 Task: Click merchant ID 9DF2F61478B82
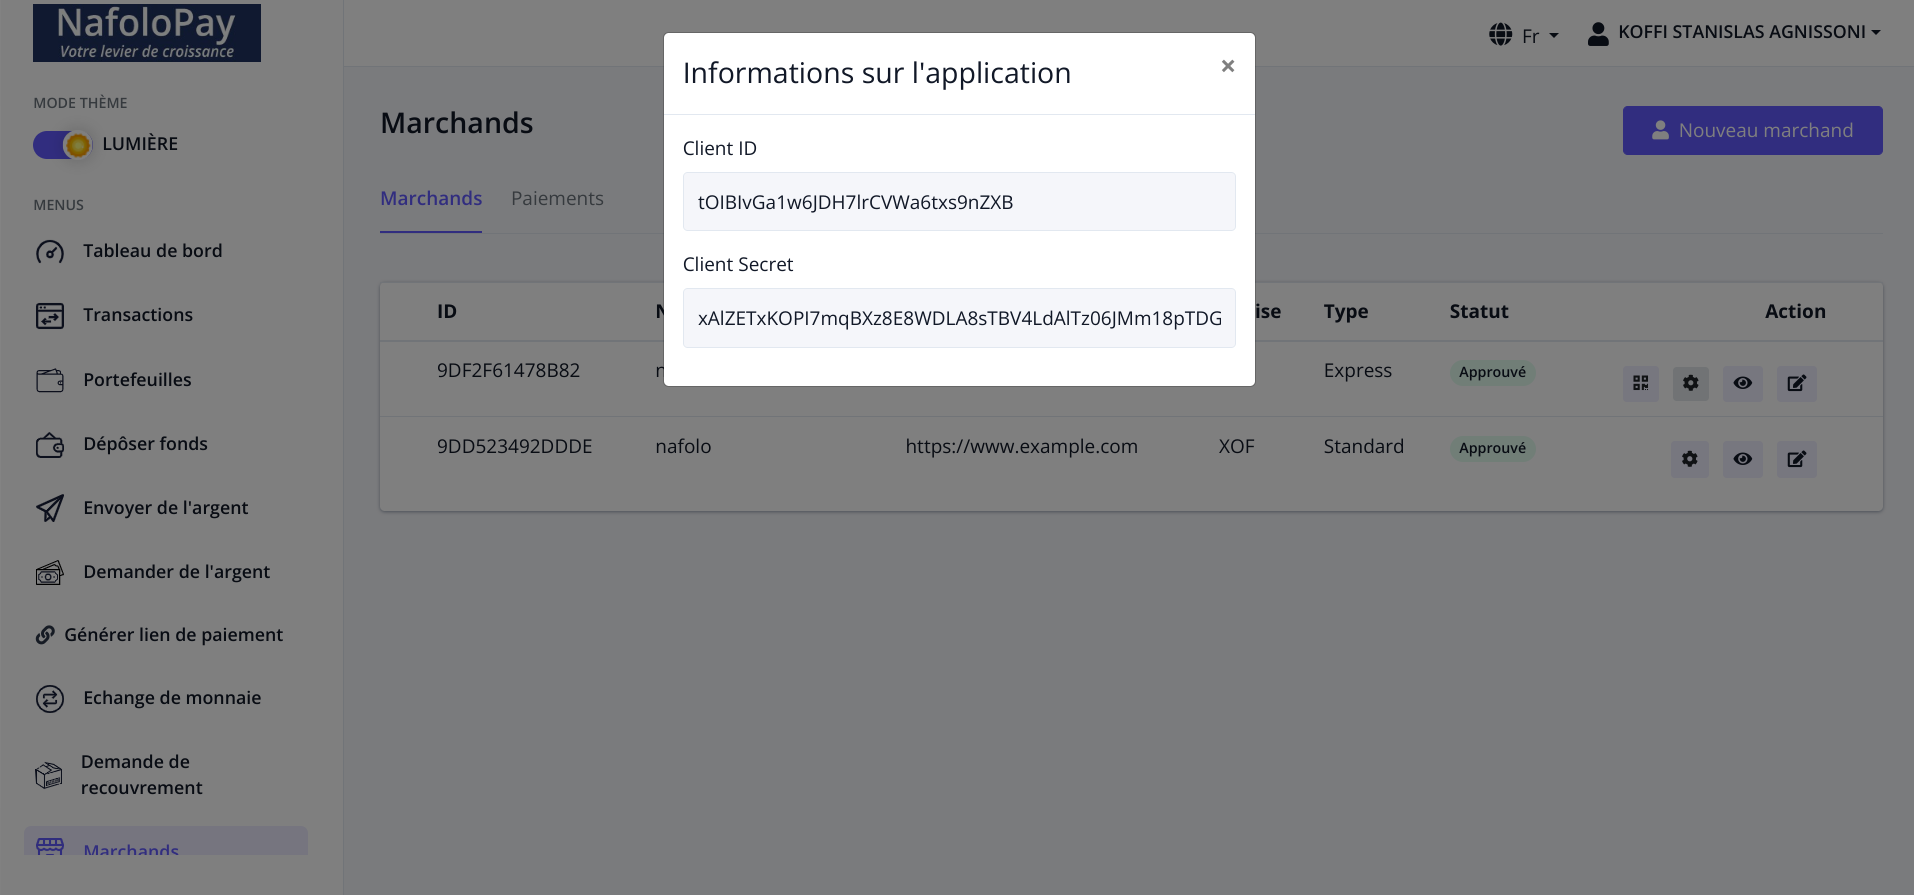pyautogui.click(x=508, y=371)
